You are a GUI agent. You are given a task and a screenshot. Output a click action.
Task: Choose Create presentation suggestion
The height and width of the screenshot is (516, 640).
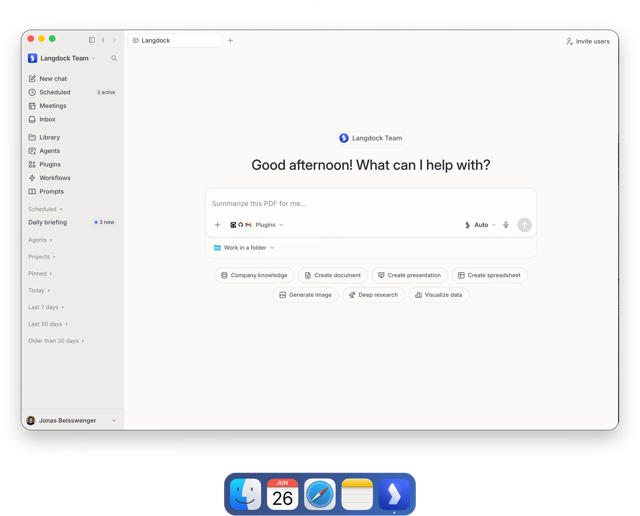[409, 275]
